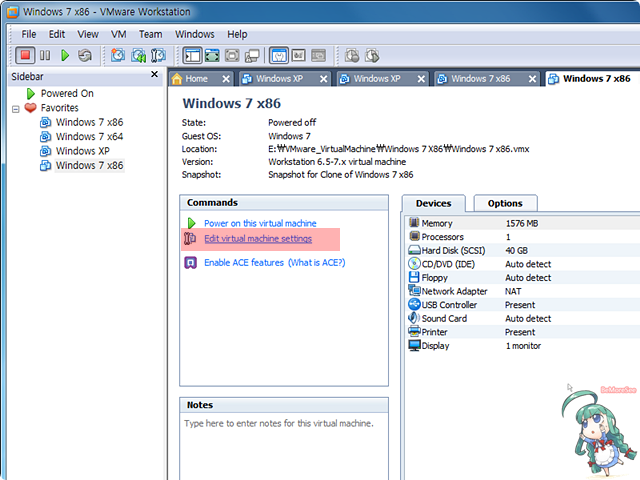The width and height of the screenshot is (640, 480).
Task: Click in the Notes text field
Action: 284,447
